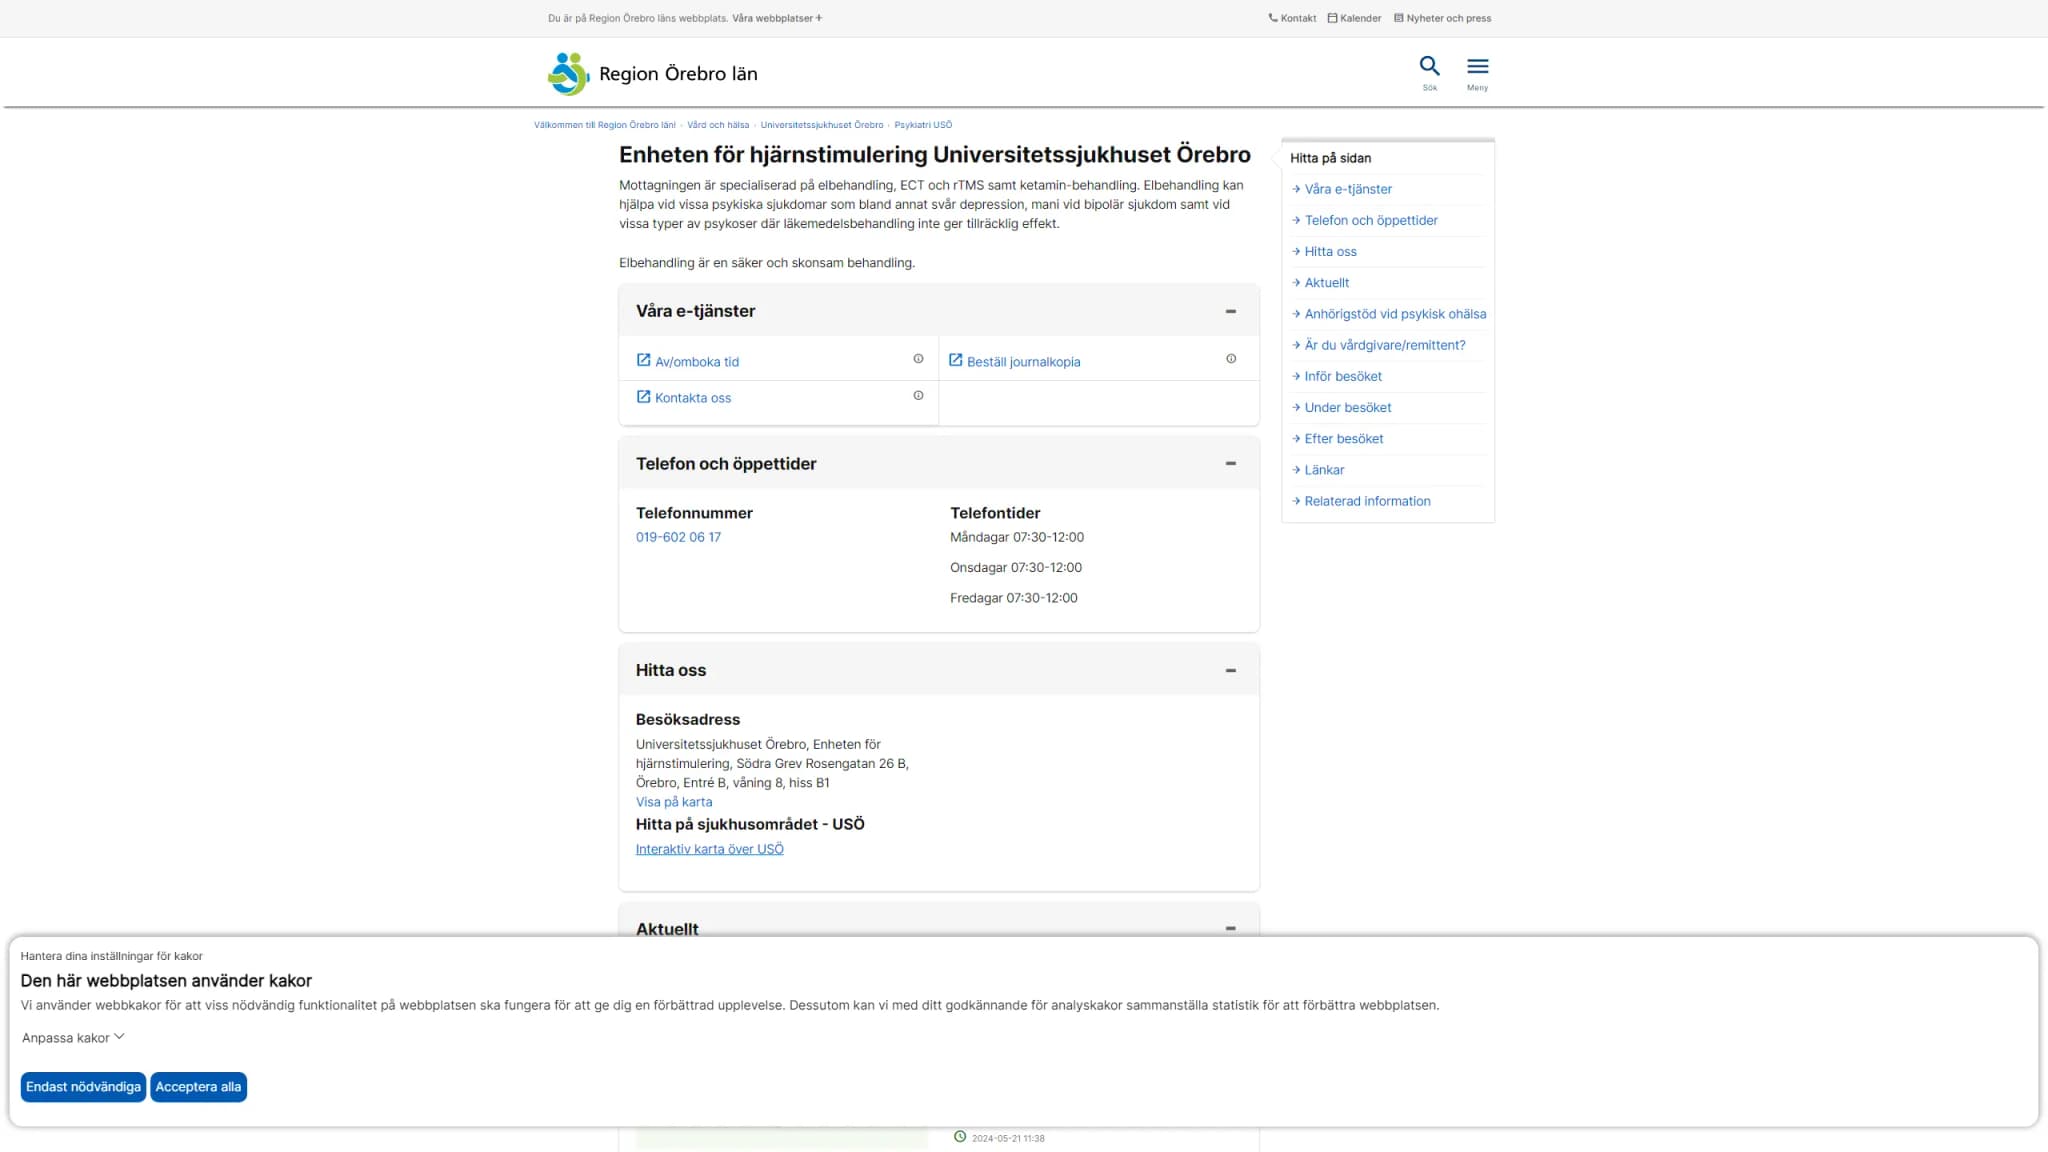This screenshot has height=1152, width=2048.
Task: Click Visa på karta link
Action: (674, 802)
